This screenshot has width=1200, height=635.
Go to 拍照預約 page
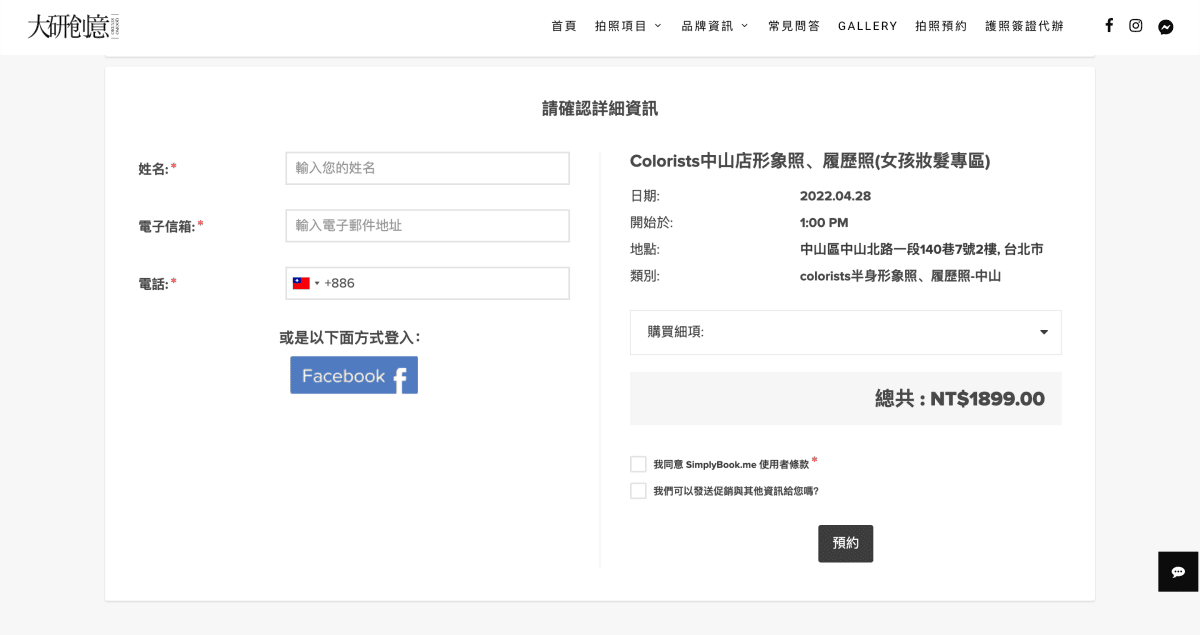[x=941, y=26]
